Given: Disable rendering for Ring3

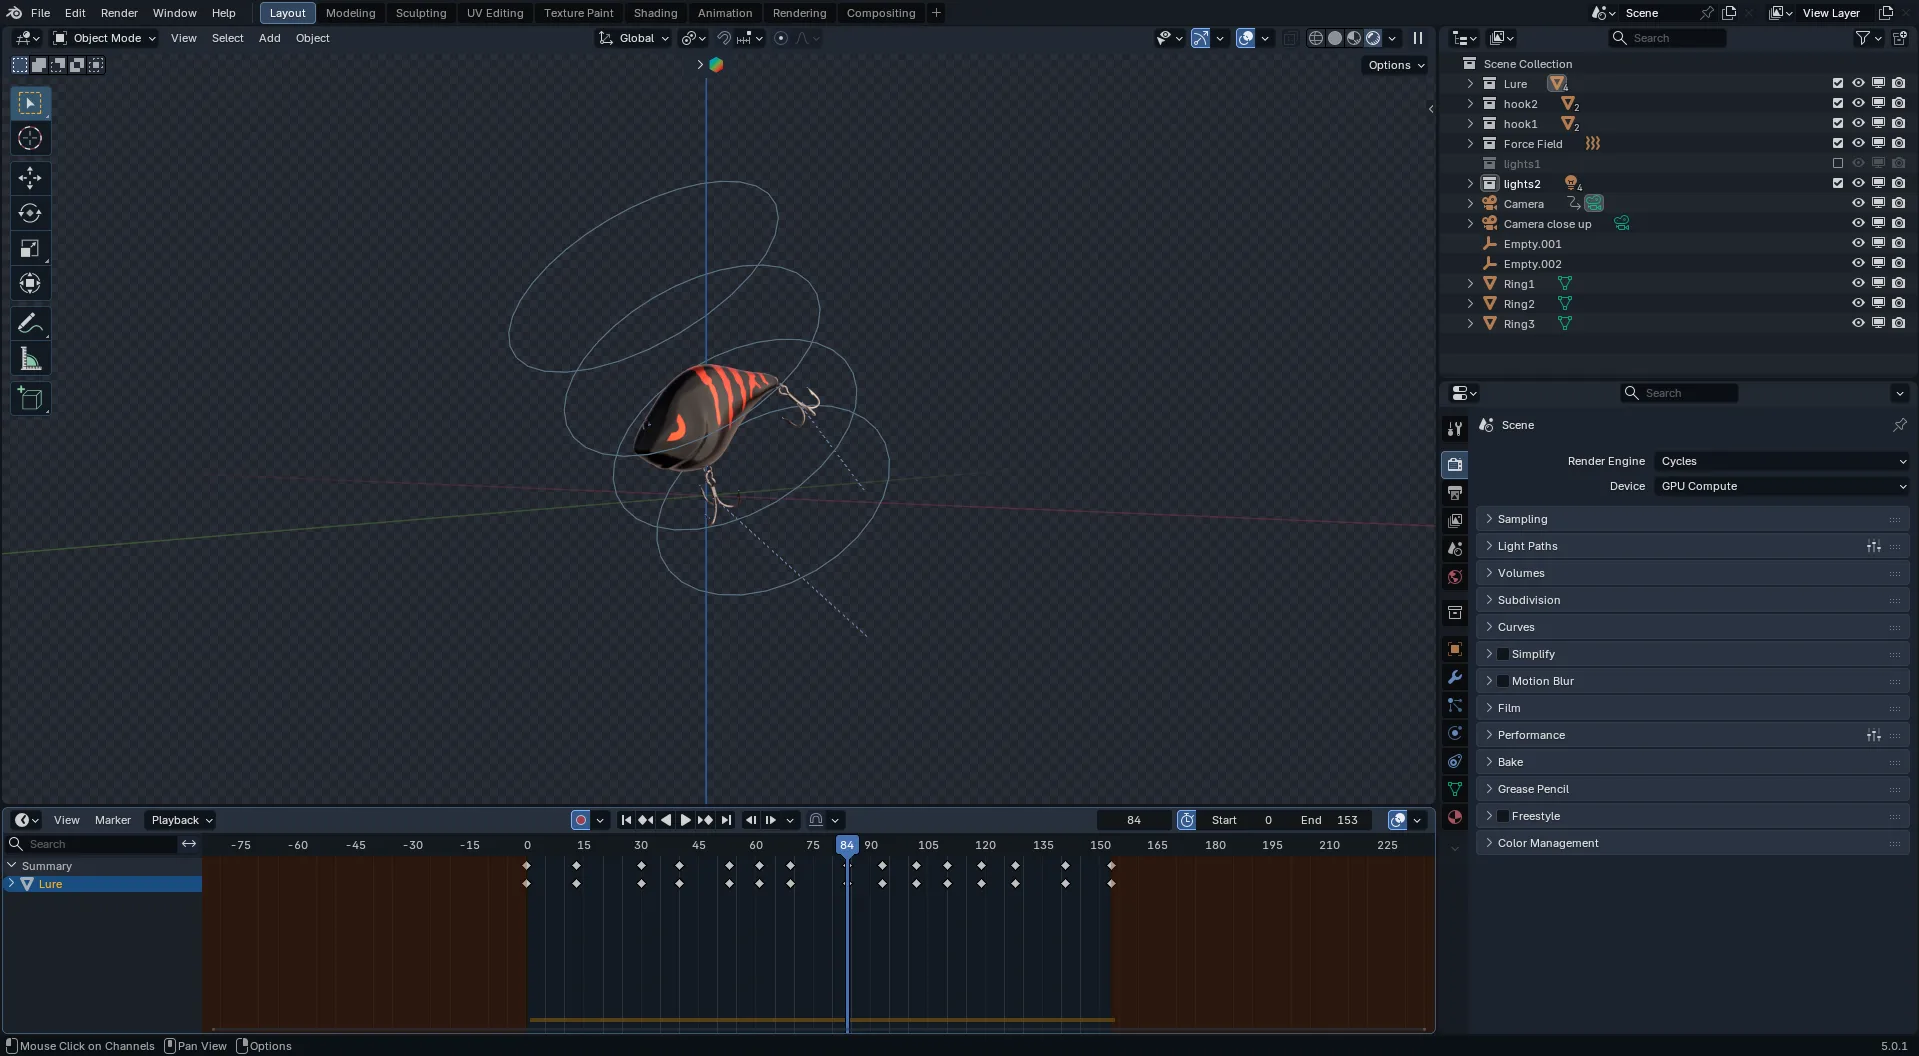Looking at the screenshot, I should pos(1898,323).
